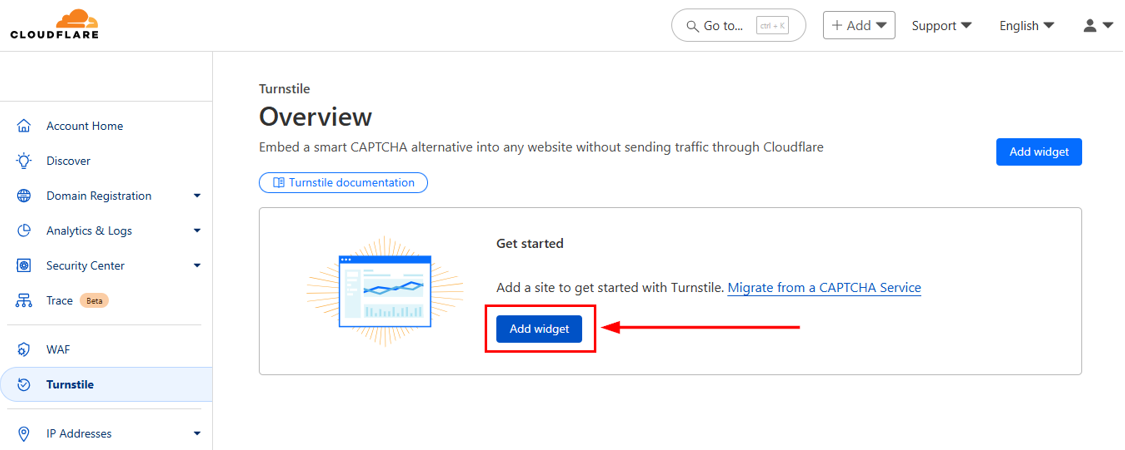Viewport: 1125px width, 450px height.
Task: Open the user account profile menu
Action: [1097, 26]
